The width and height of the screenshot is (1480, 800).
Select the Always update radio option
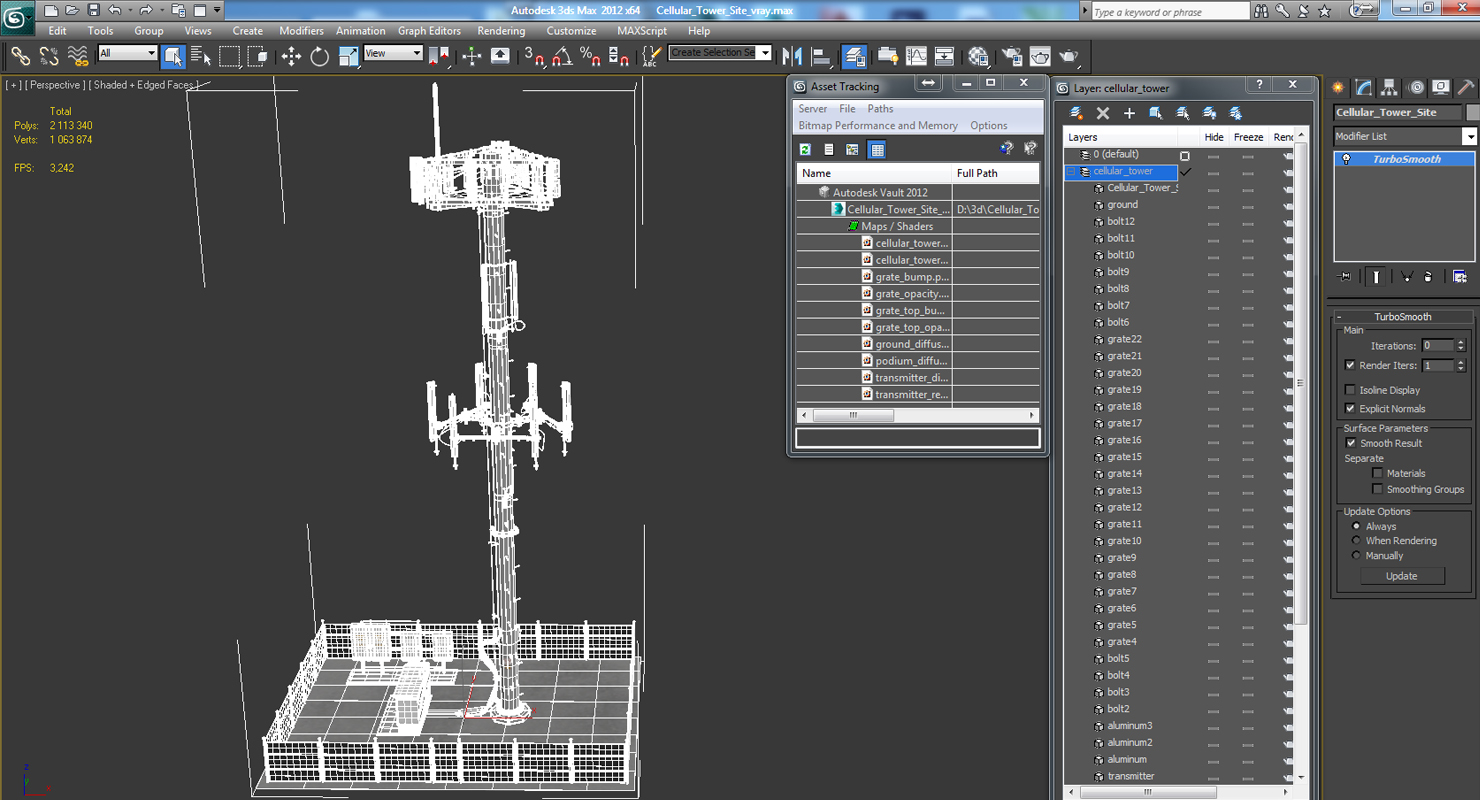pos(1357,526)
